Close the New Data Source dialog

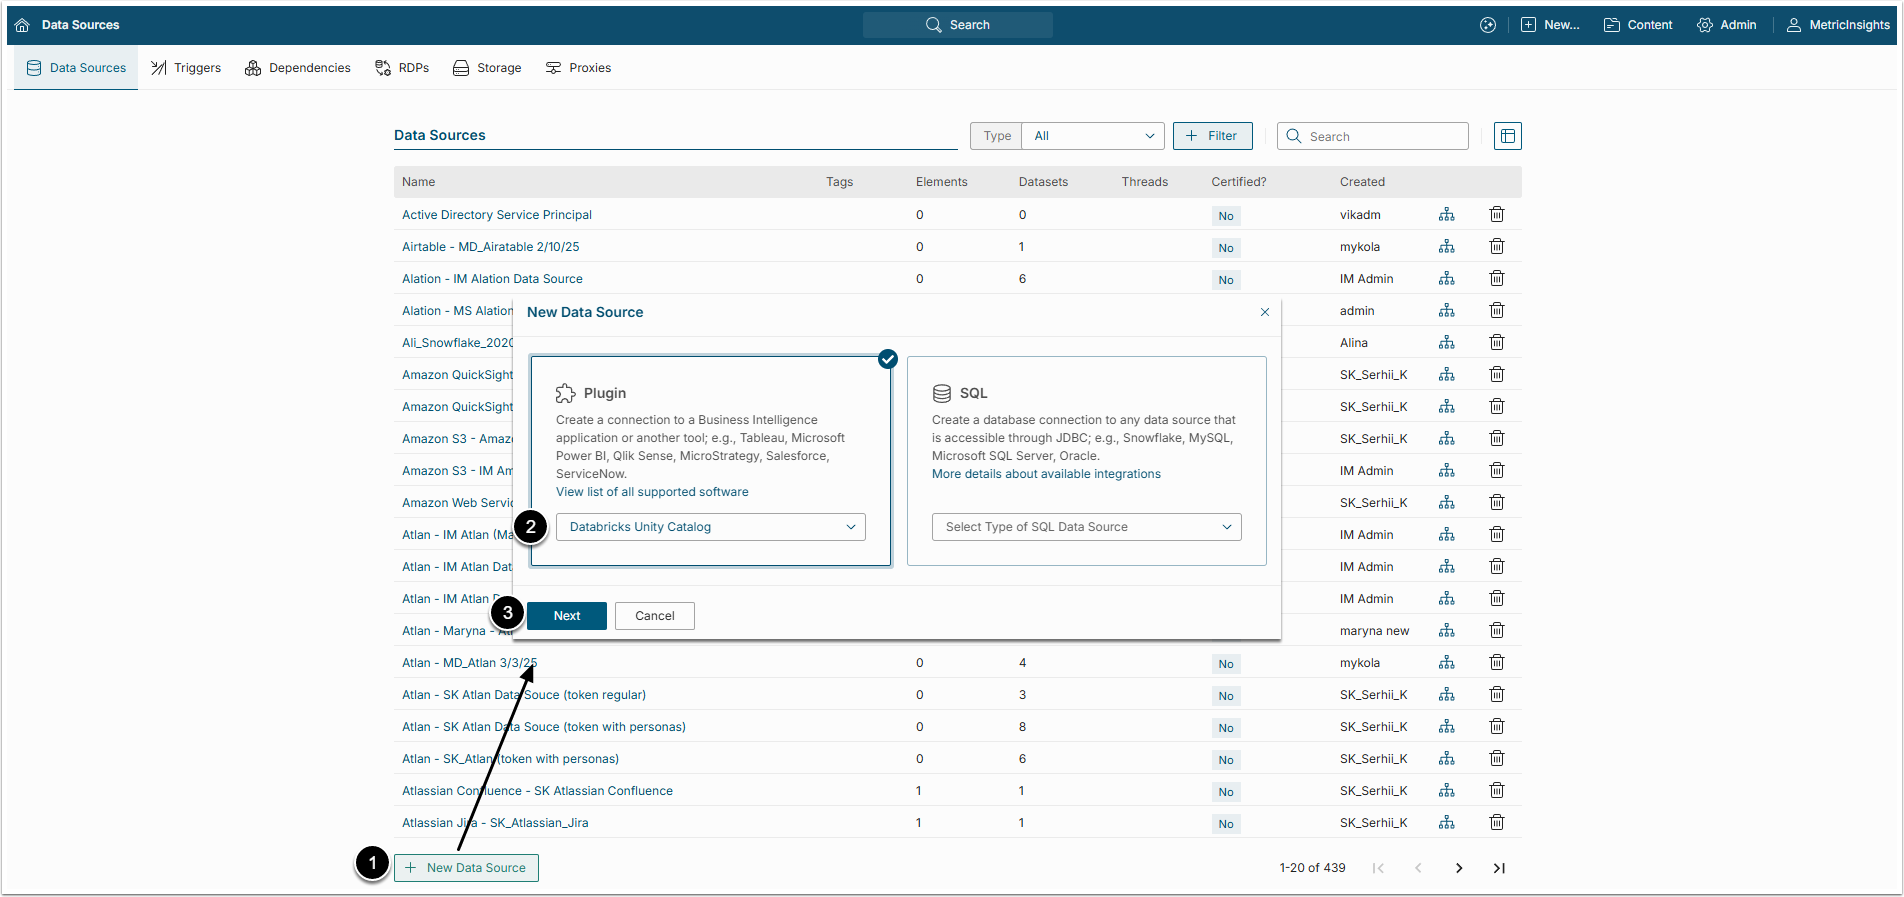pos(1264,312)
